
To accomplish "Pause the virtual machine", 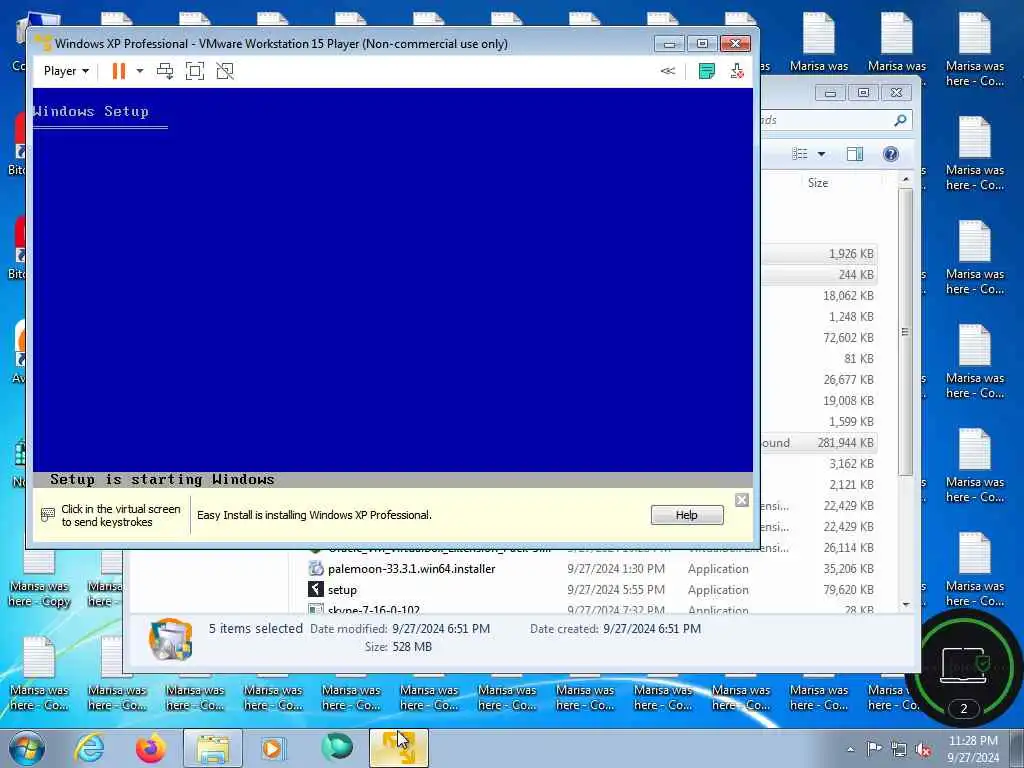I will (x=118, y=71).
